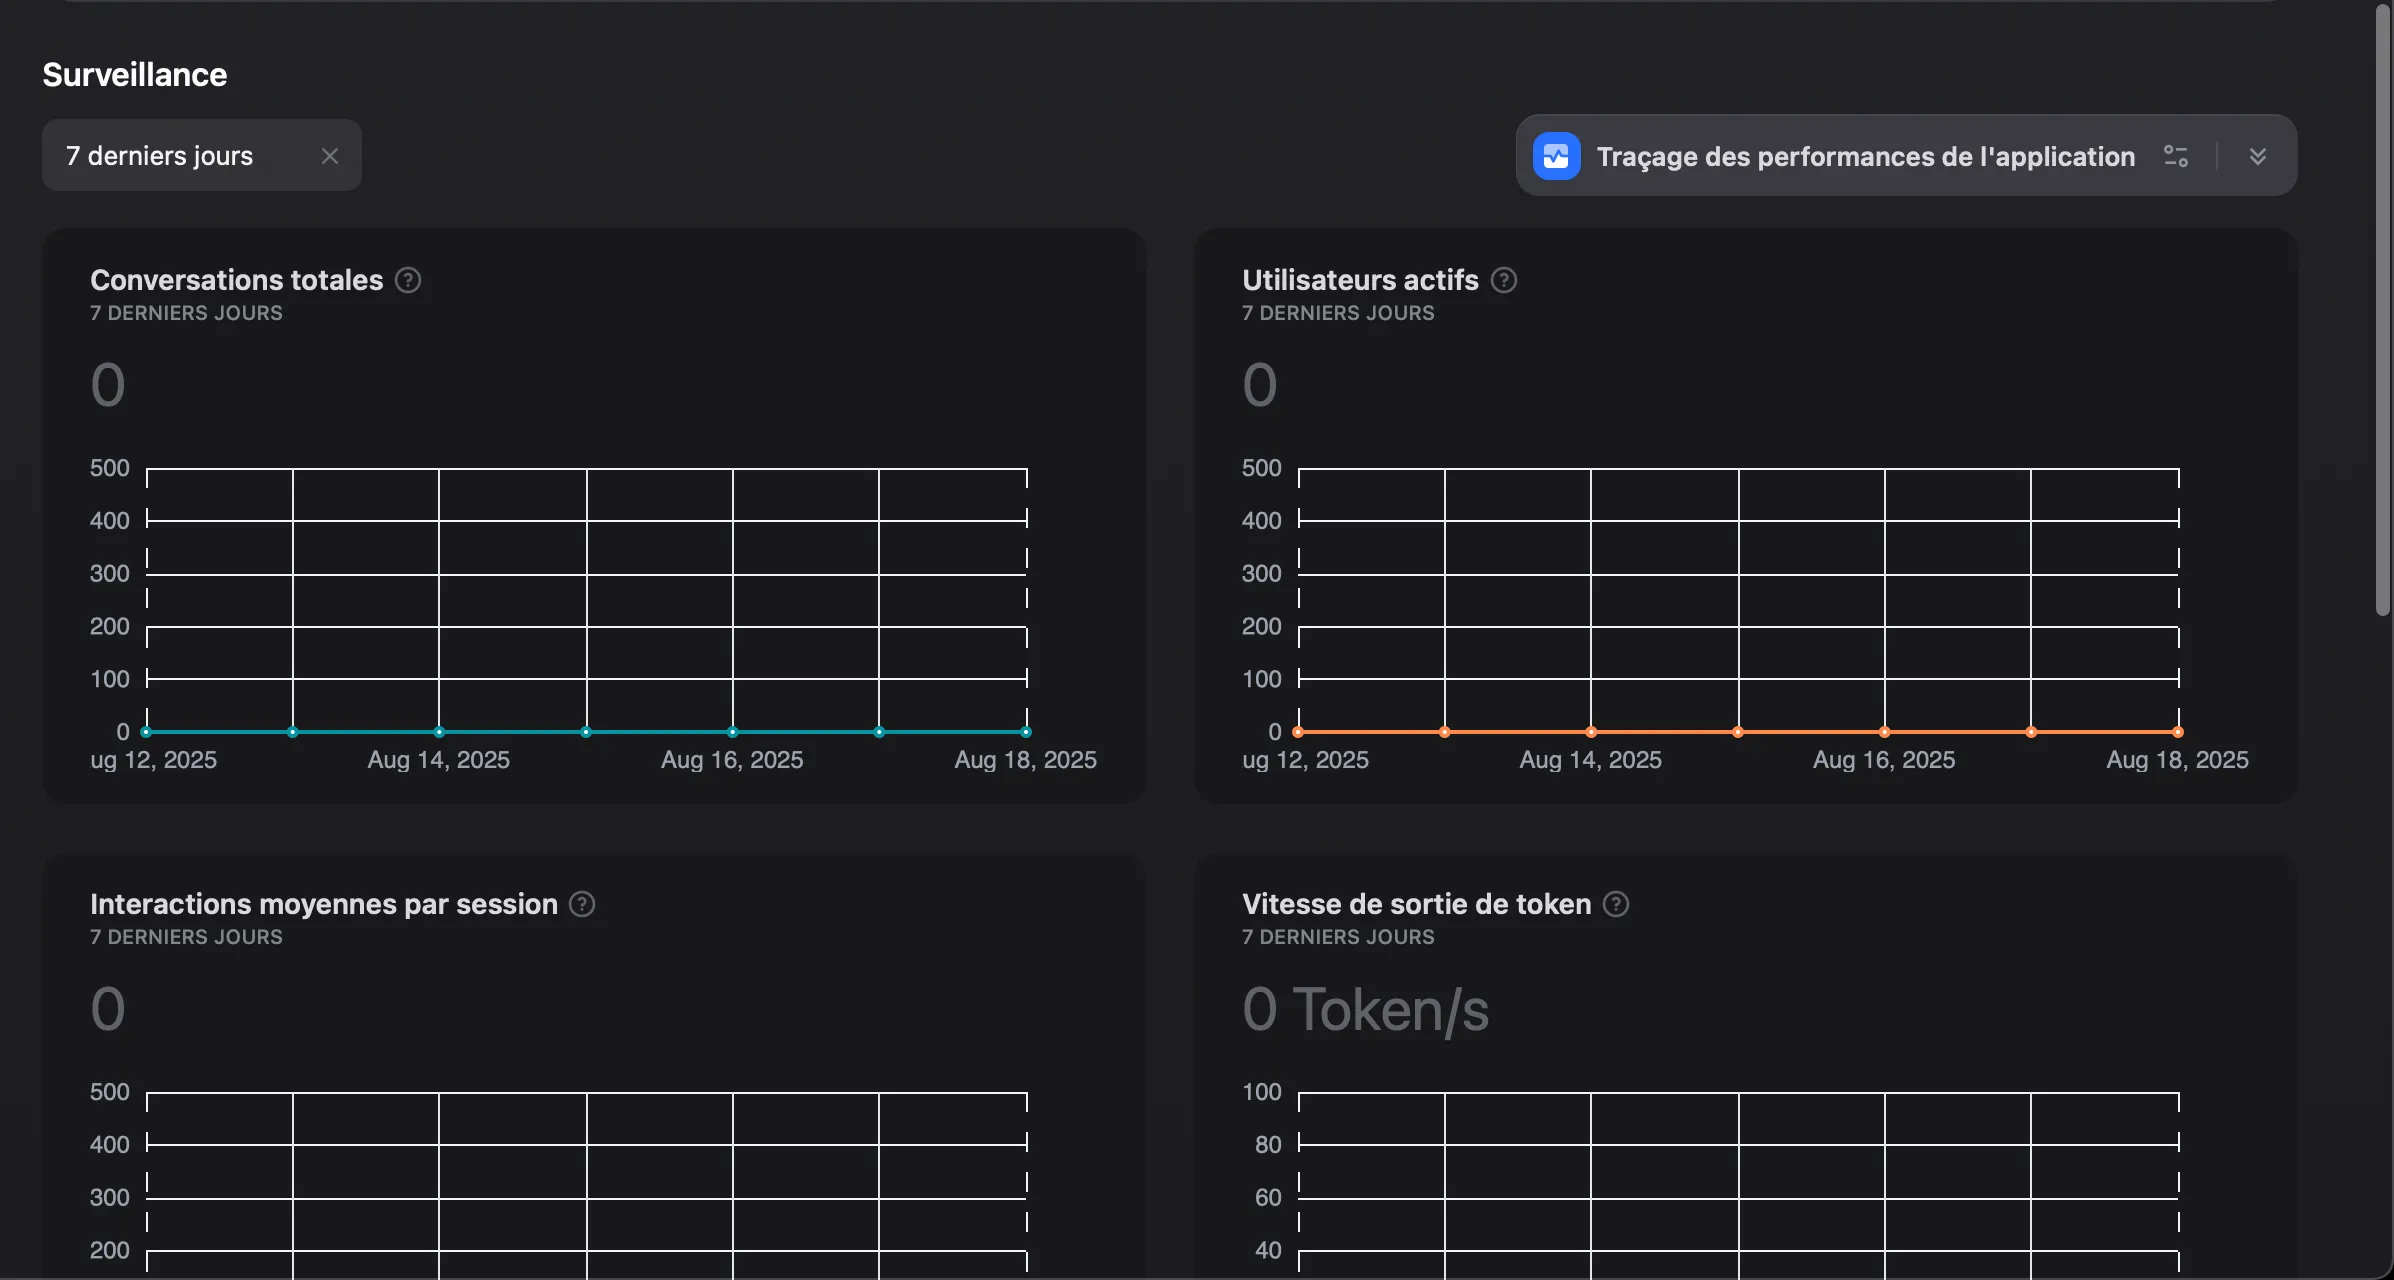This screenshot has width=2394, height=1280.
Task: Open the 7 derniers jours date range selector
Action: click(160, 155)
